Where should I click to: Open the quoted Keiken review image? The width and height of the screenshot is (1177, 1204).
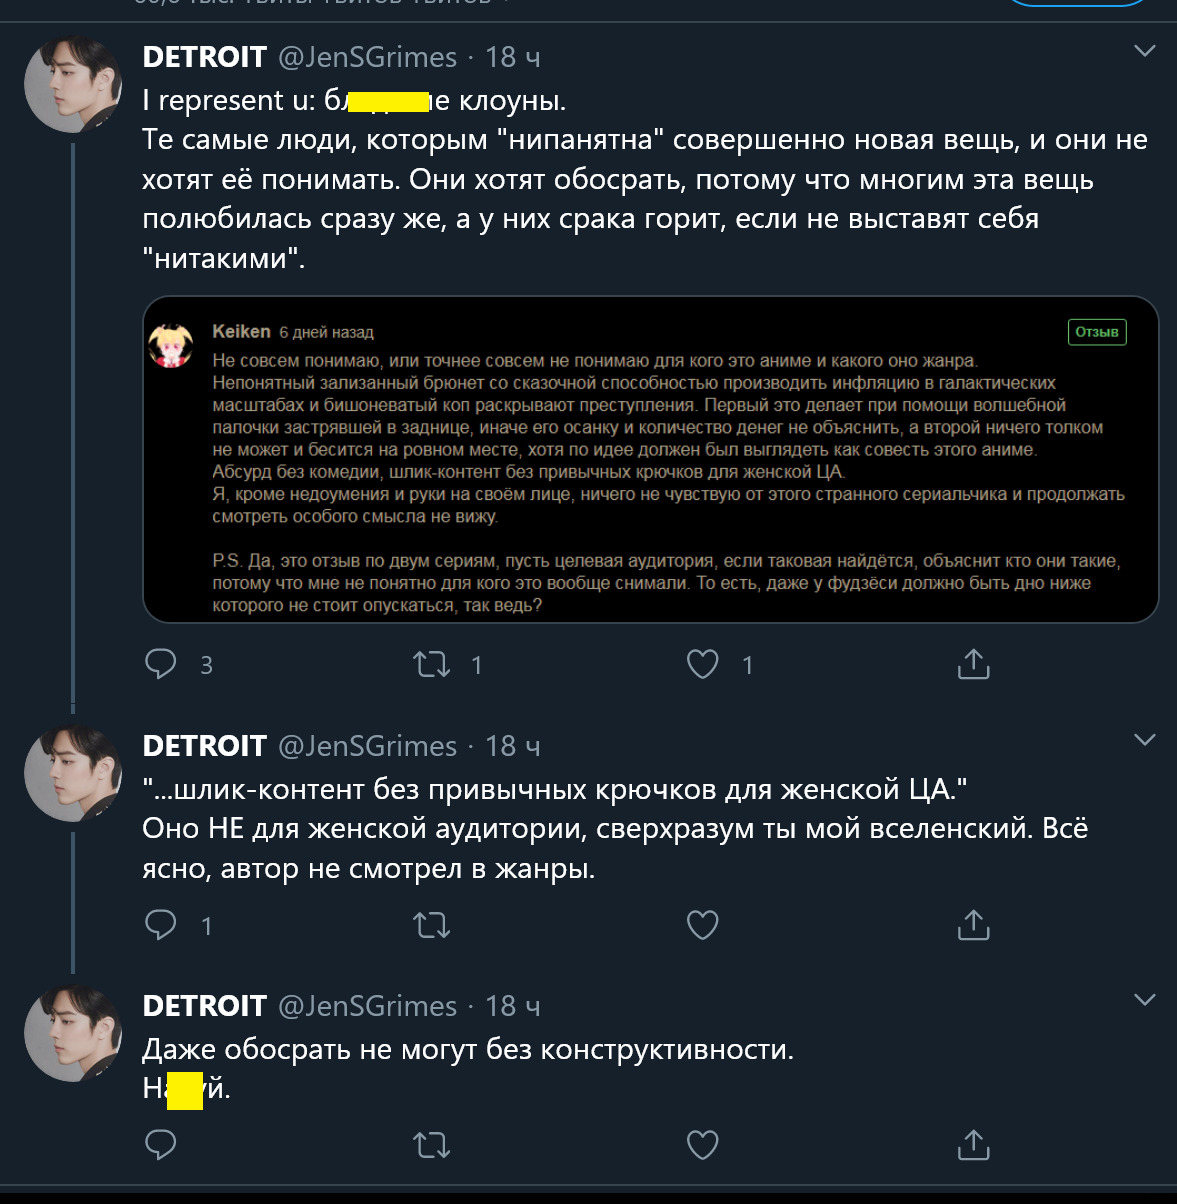click(x=650, y=459)
